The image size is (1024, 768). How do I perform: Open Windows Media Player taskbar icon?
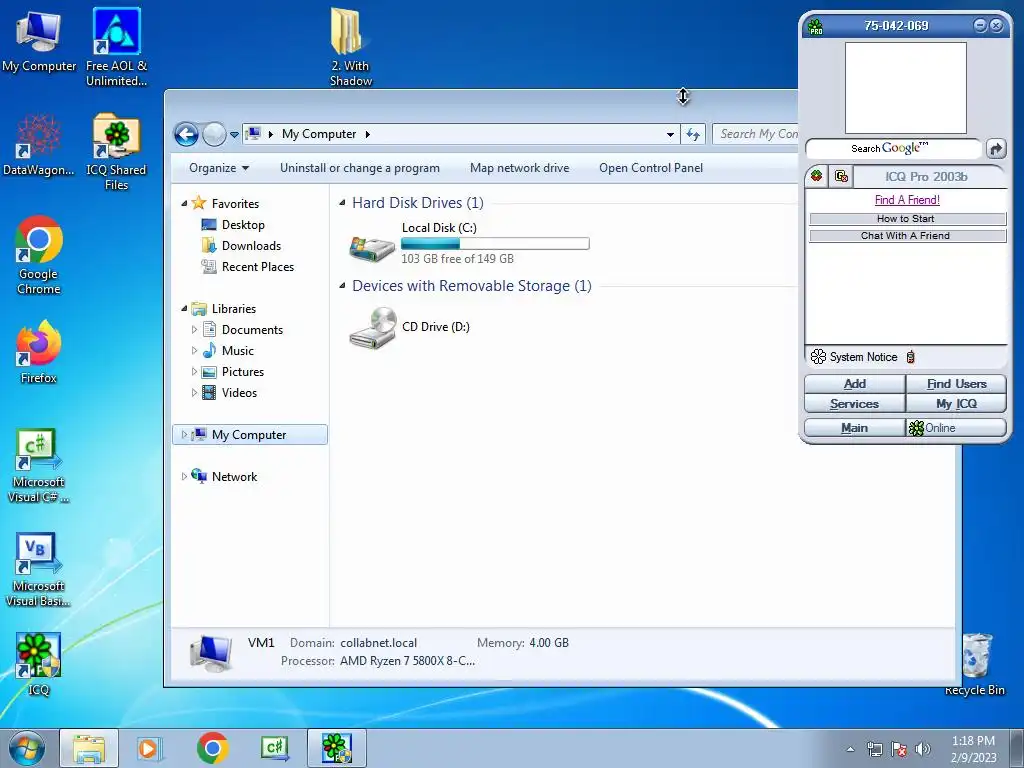pos(149,748)
